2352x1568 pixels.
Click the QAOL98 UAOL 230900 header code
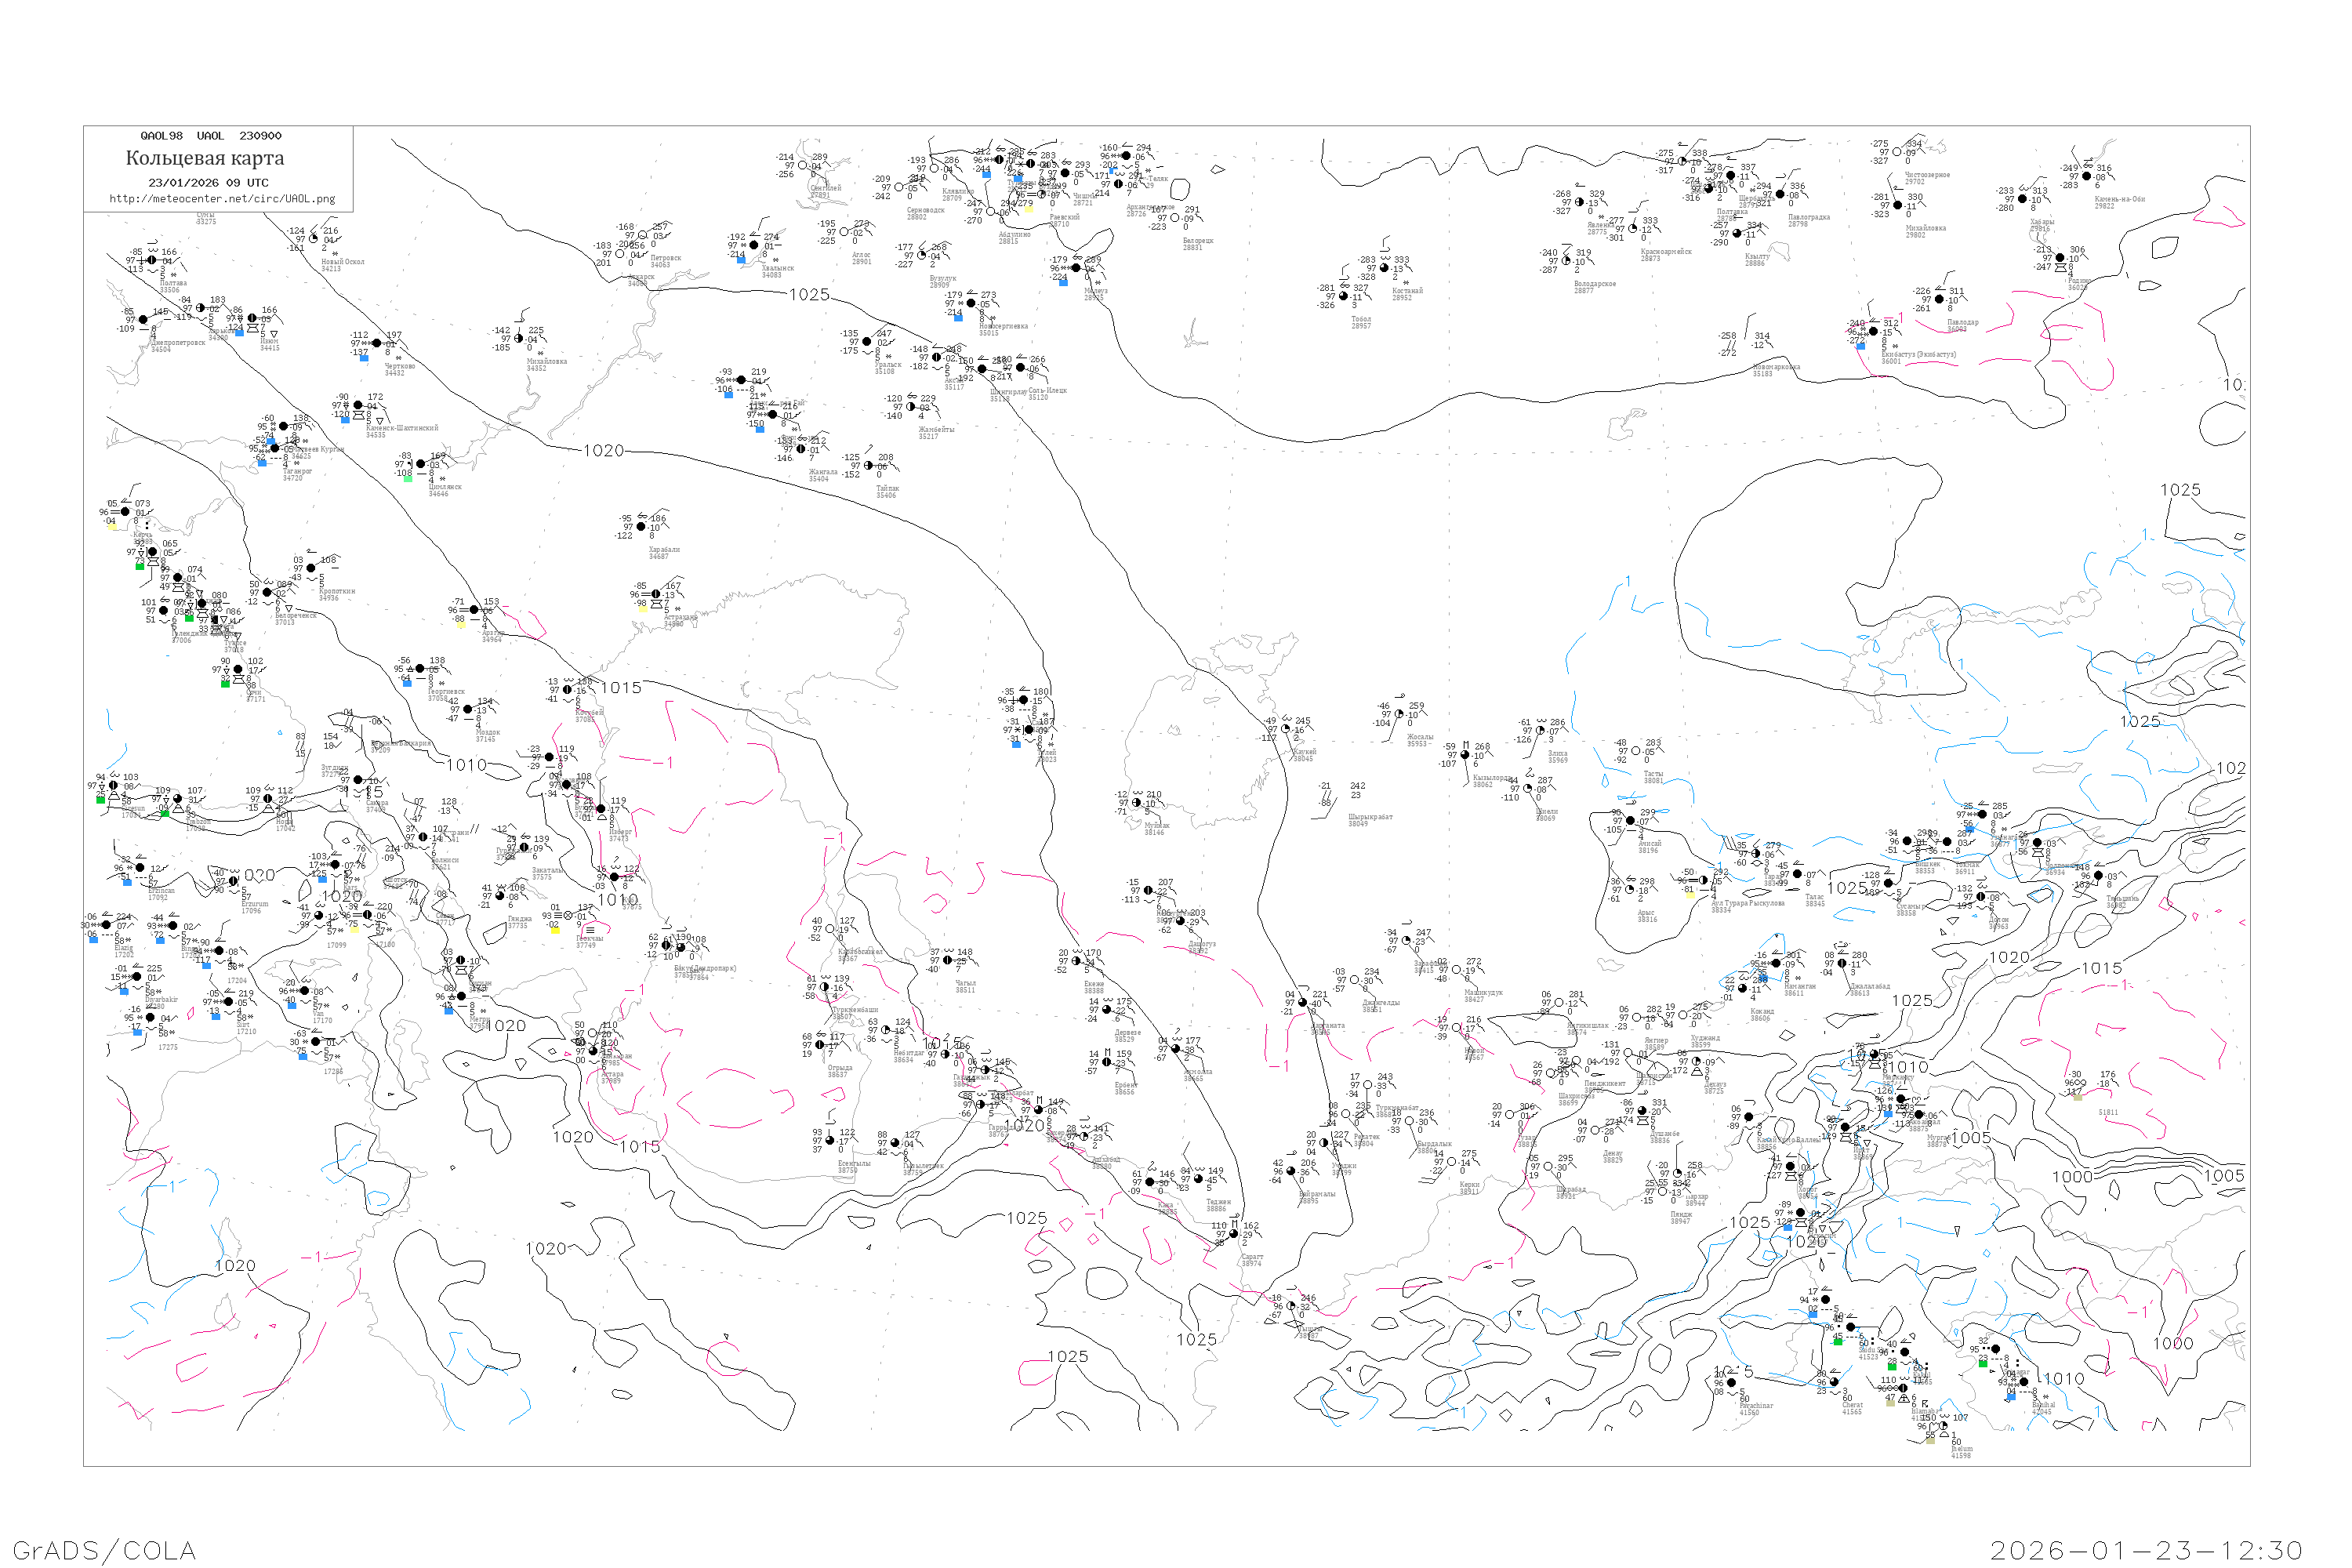tap(211, 136)
